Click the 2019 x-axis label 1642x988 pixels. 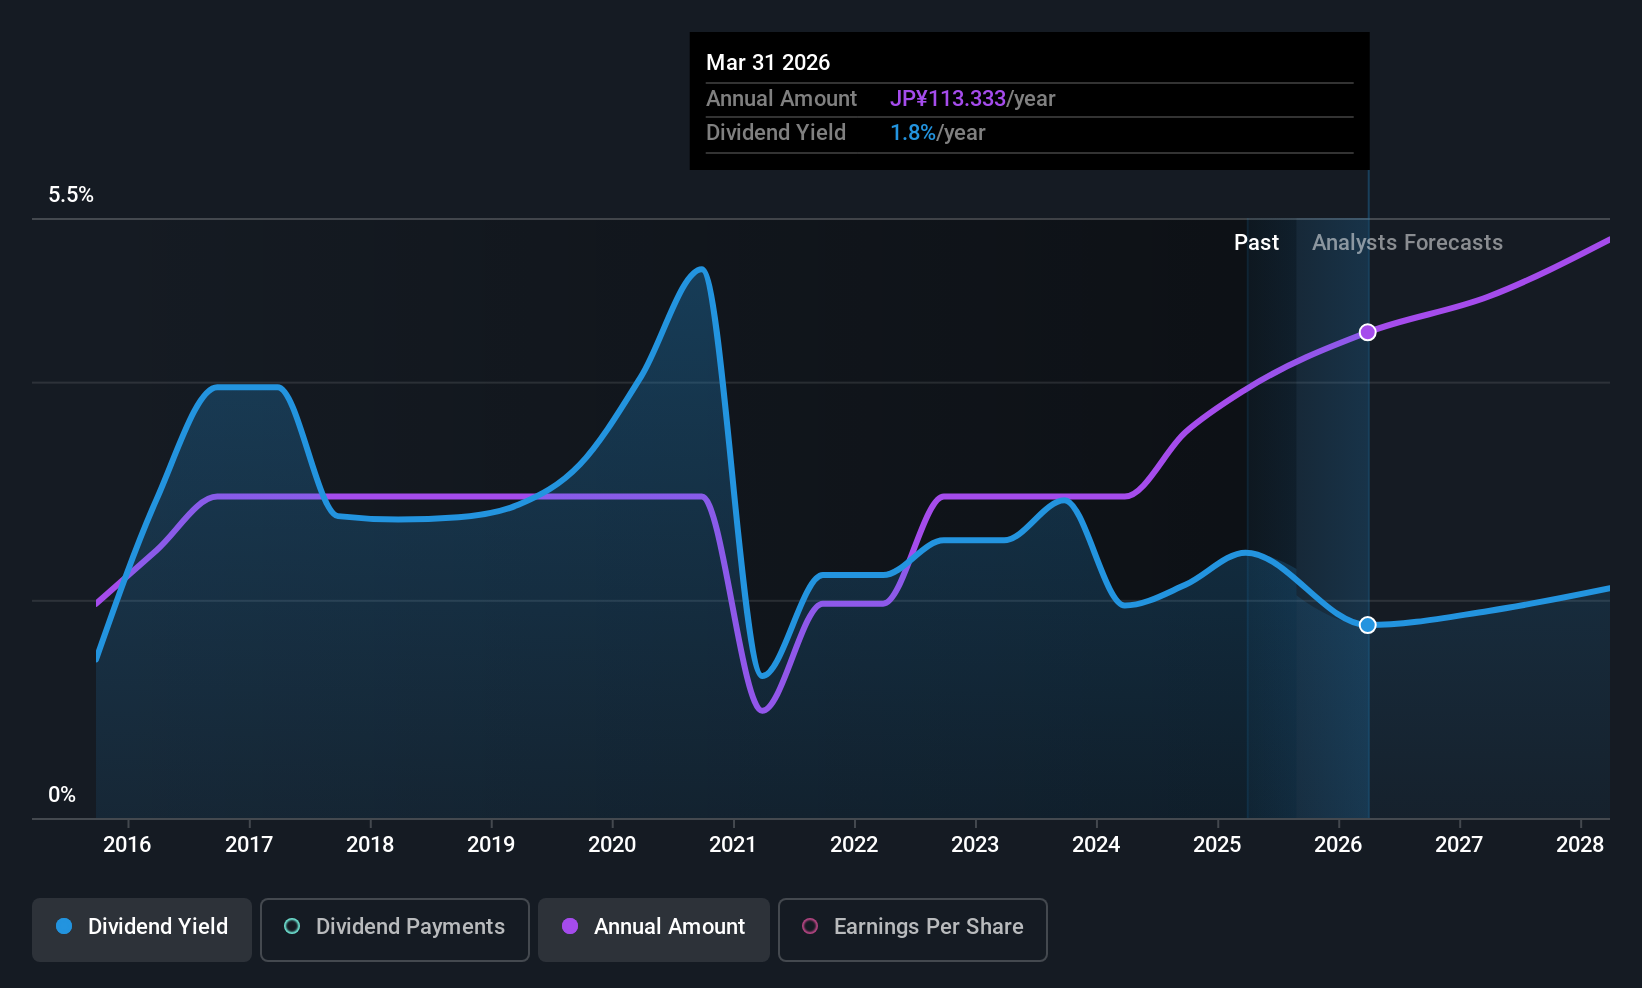coord(491,845)
